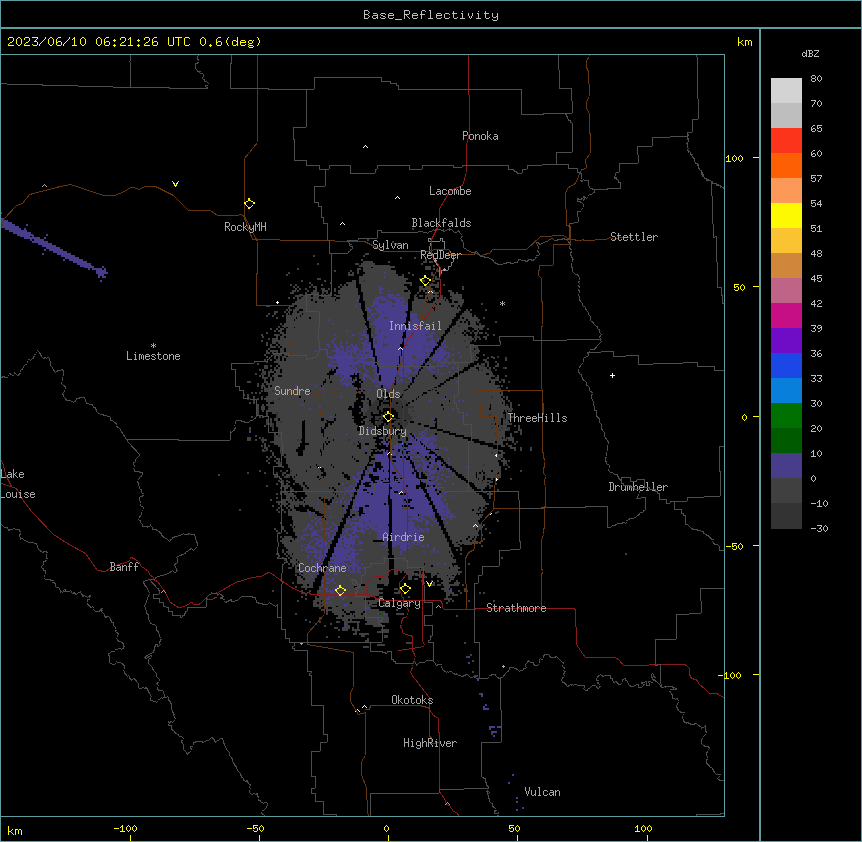Click the yellow V marker northeast of Calgary

point(429,584)
